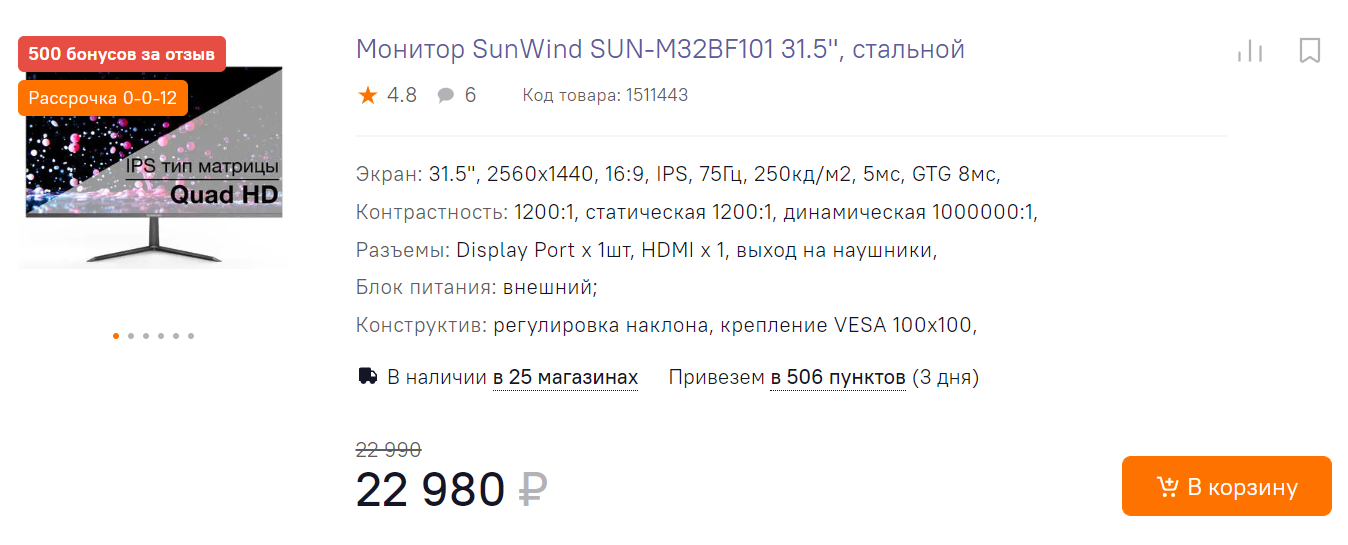Jump to the fourth image dot
Viewport: 1348px width, 545px height.
tap(161, 336)
